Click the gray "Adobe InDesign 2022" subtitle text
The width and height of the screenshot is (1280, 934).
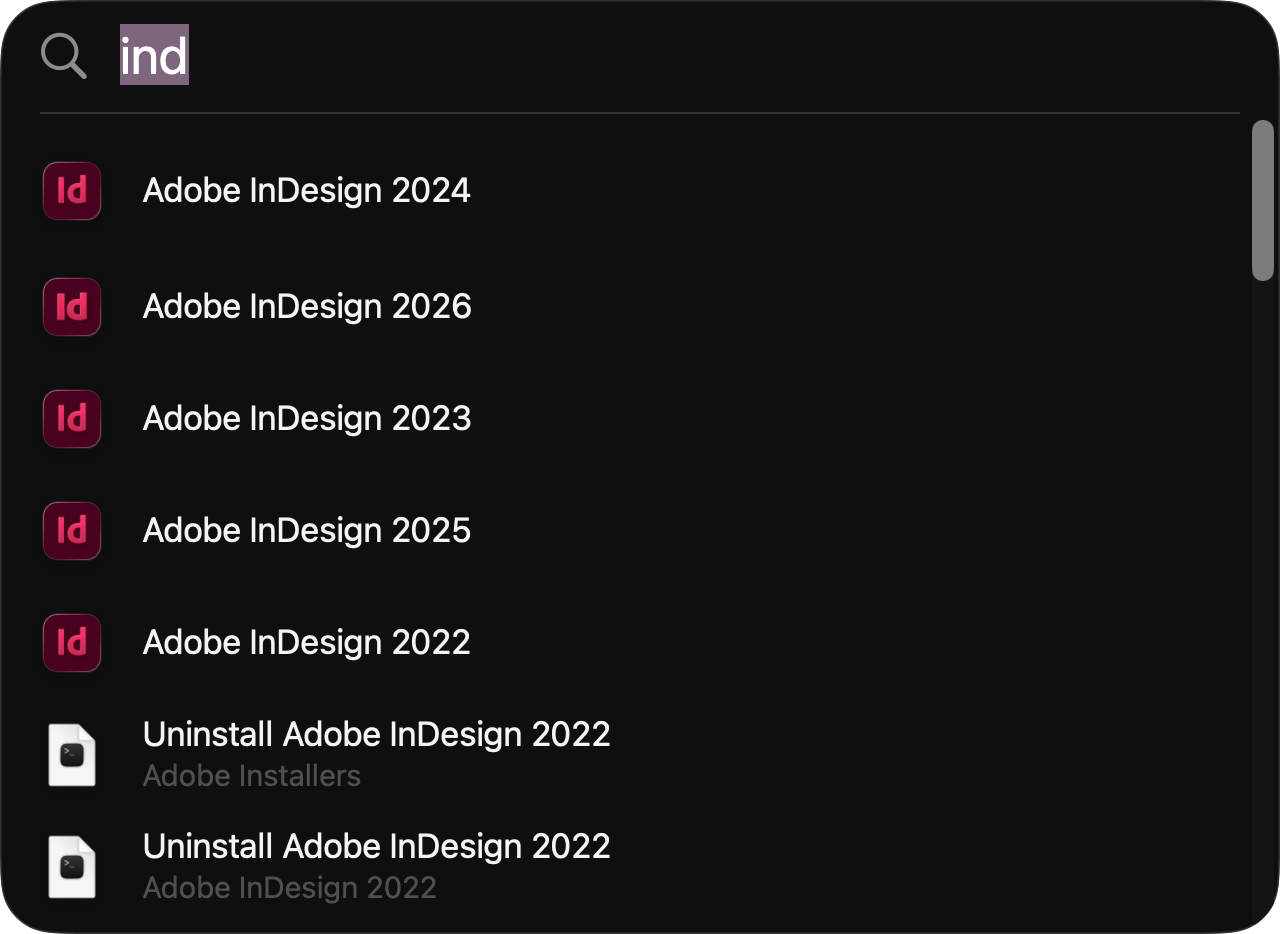pyautogui.click(x=289, y=888)
